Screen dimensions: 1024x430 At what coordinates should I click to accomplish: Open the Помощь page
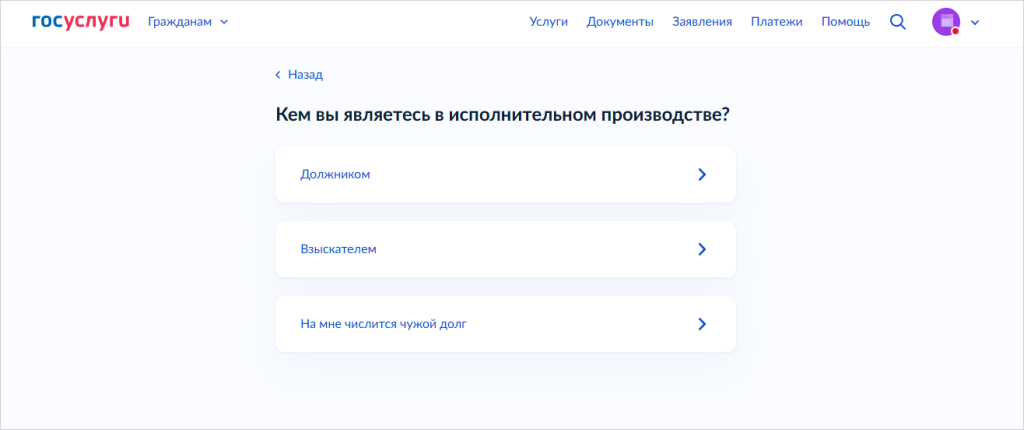tap(845, 22)
